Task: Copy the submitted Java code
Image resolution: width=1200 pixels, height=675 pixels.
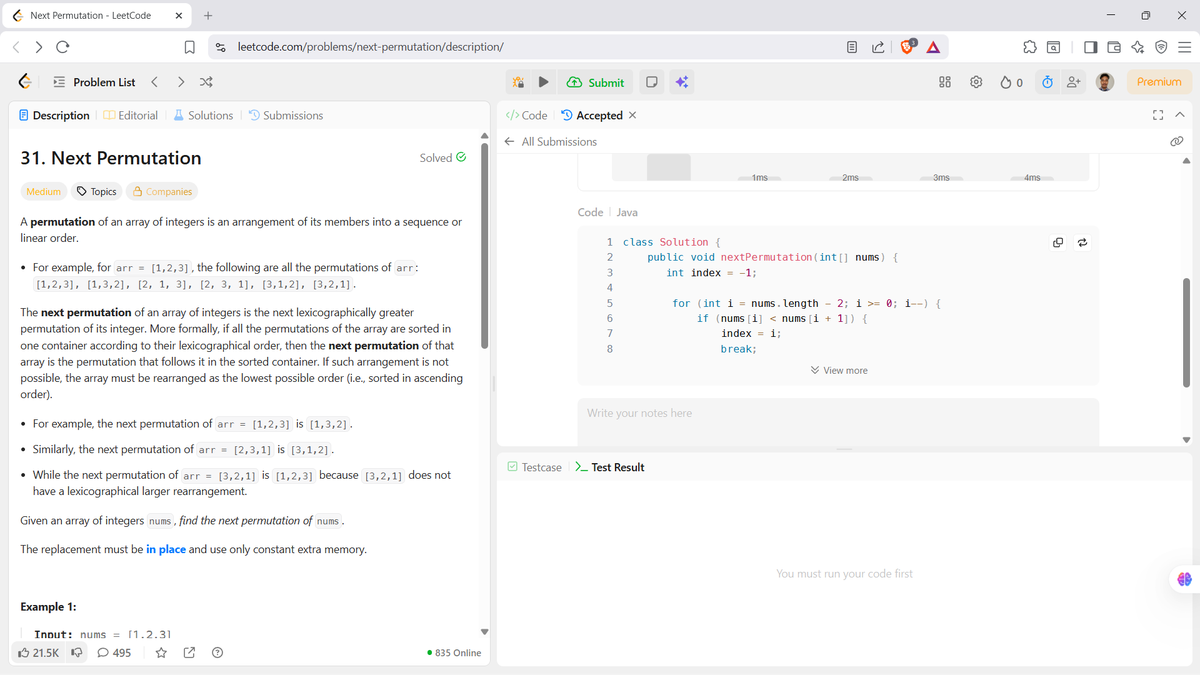Action: pyautogui.click(x=1058, y=242)
